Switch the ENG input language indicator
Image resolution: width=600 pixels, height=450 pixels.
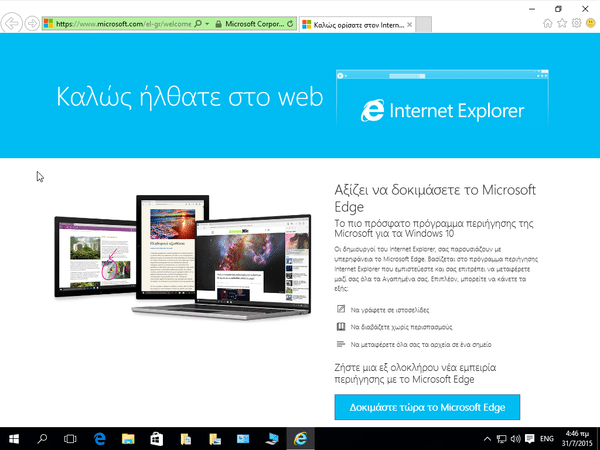coord(547,439)
